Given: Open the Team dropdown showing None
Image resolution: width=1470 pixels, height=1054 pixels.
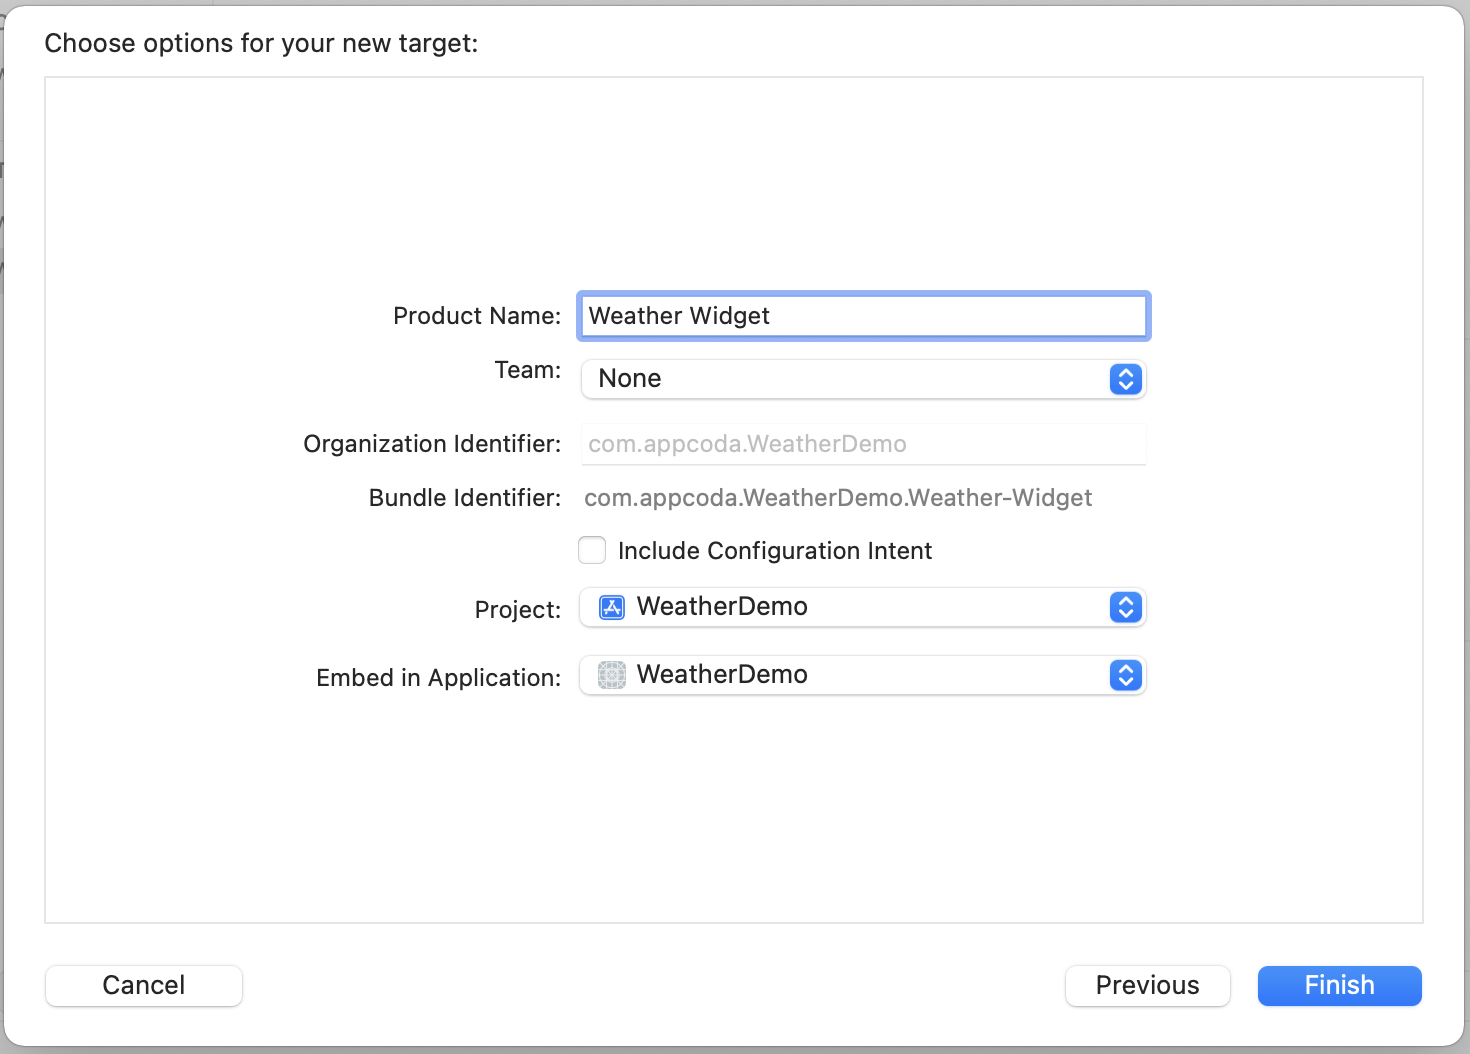Looking at the screenshot, I should pyautogui.click(x=850, y=379).
